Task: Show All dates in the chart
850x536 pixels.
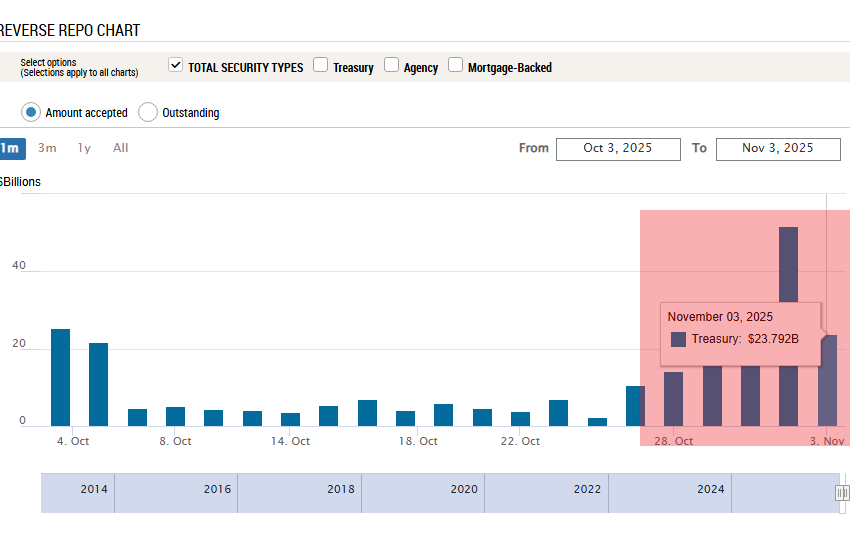Action: coord(121,148)
